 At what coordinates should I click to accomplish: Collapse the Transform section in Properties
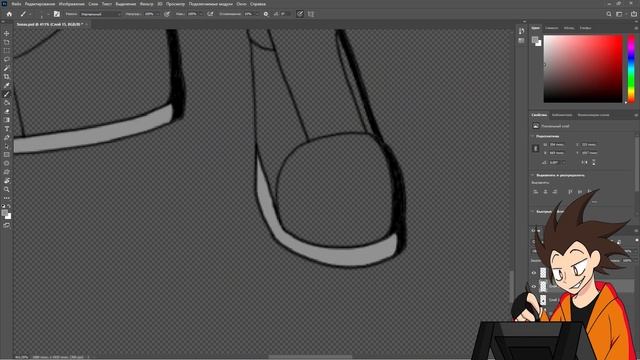click(533, 136)
